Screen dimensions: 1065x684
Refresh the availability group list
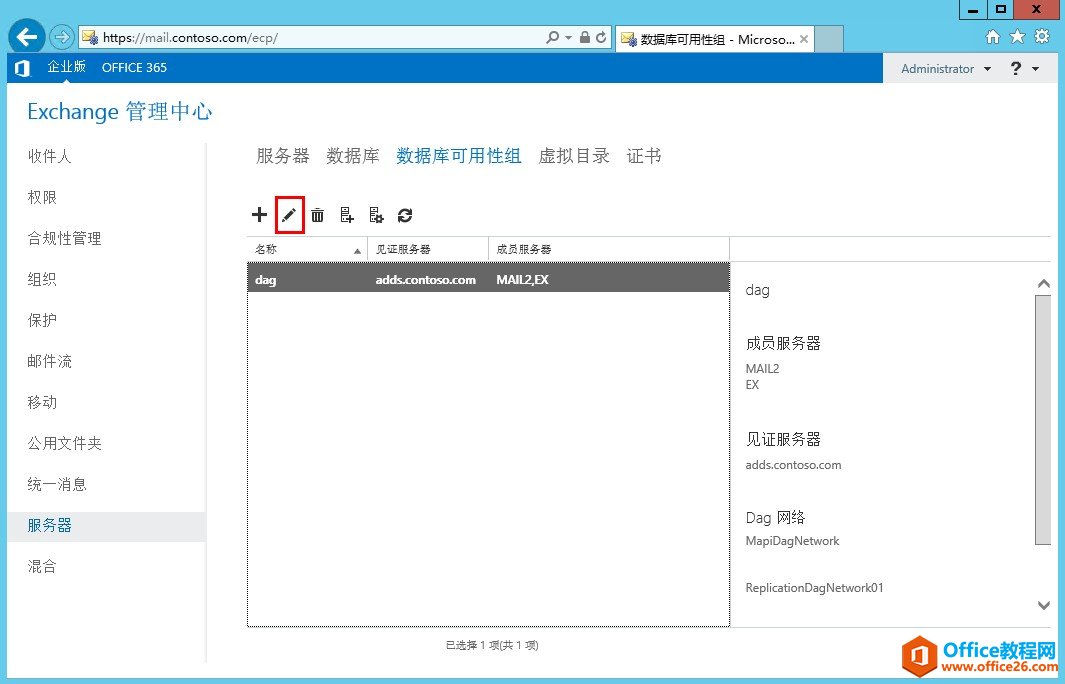405,214
